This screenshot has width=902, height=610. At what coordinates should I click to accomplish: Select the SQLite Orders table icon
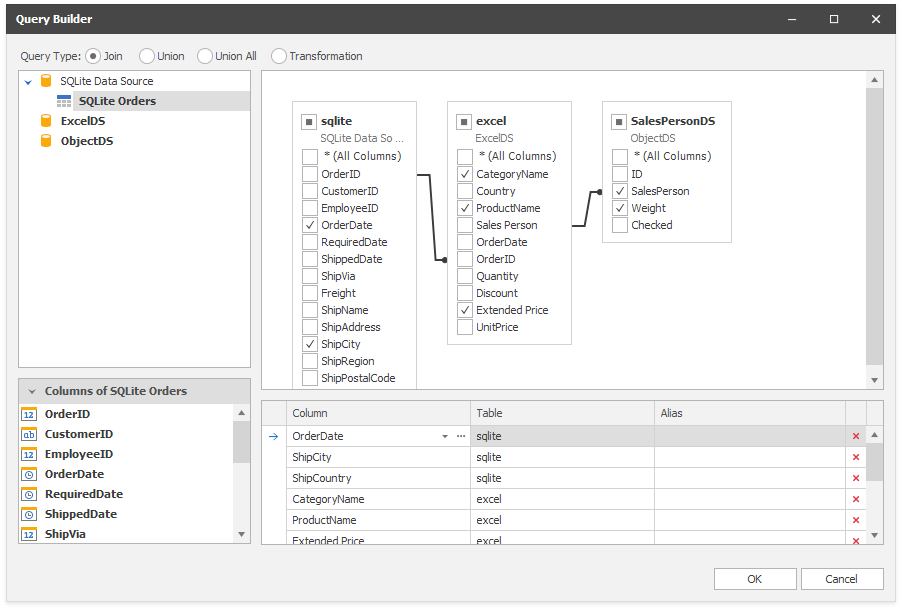[x=64, y=100]
